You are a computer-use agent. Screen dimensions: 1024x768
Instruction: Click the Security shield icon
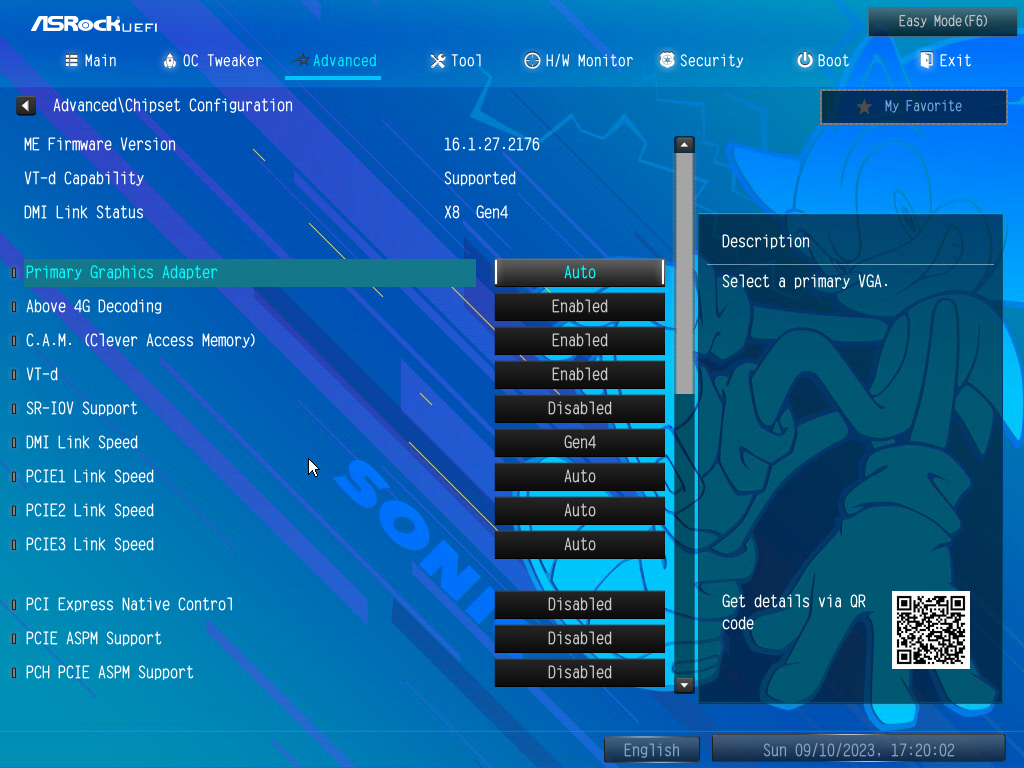click(x=667, y=60)
